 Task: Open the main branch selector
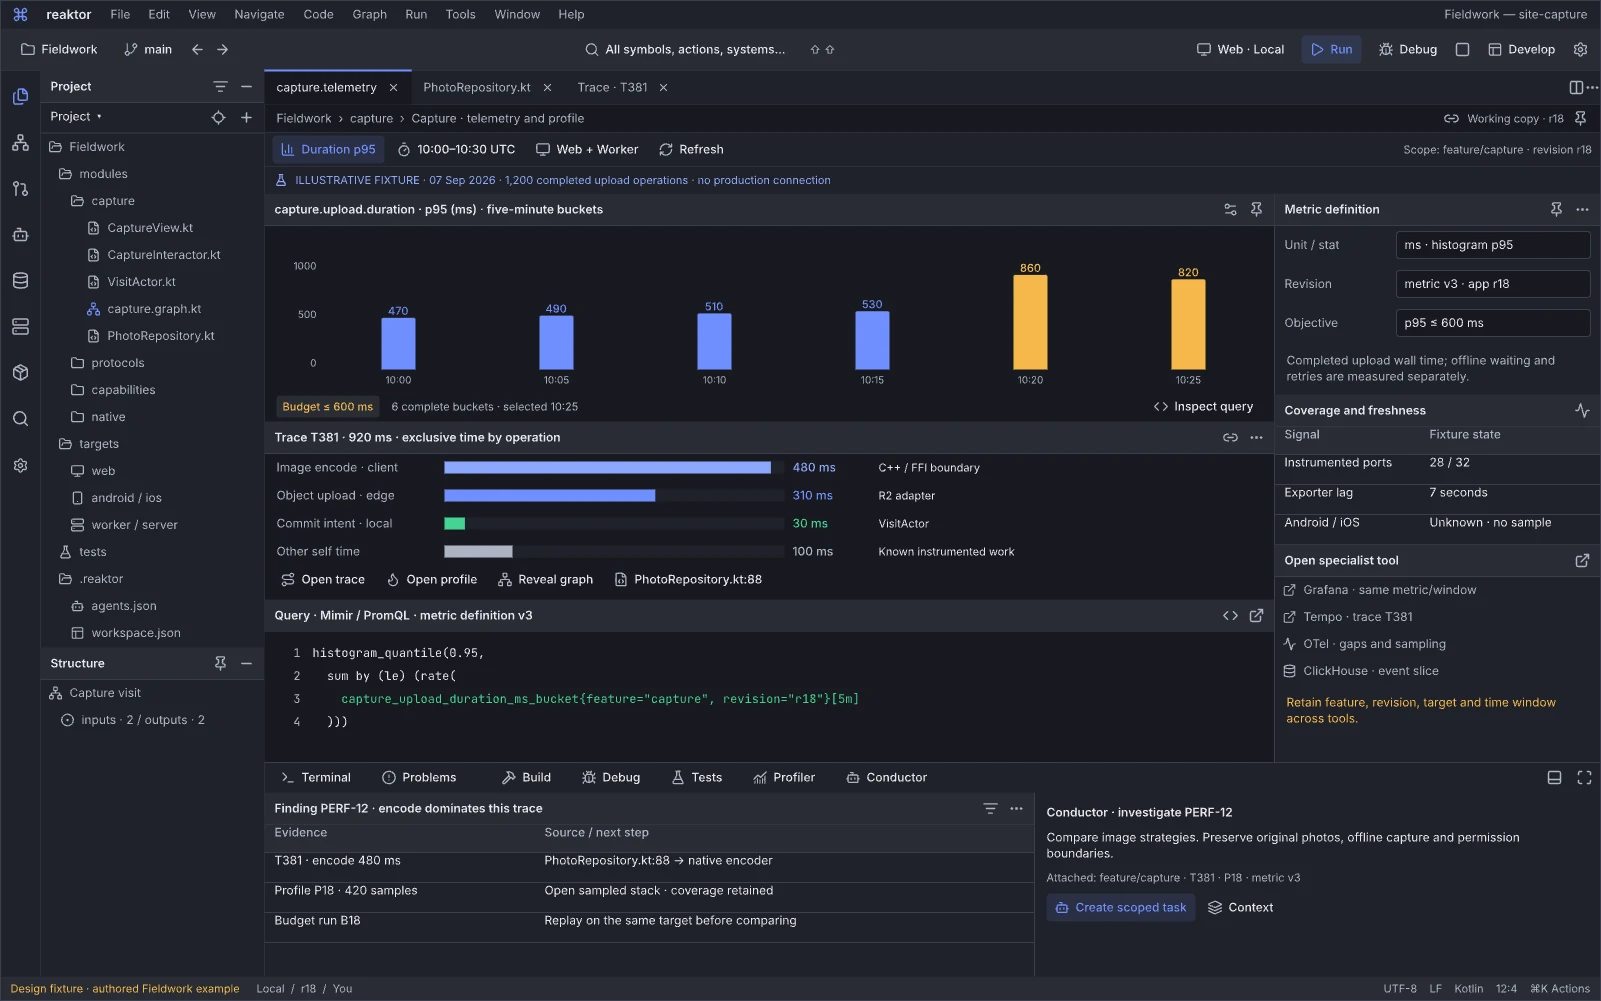147,49
